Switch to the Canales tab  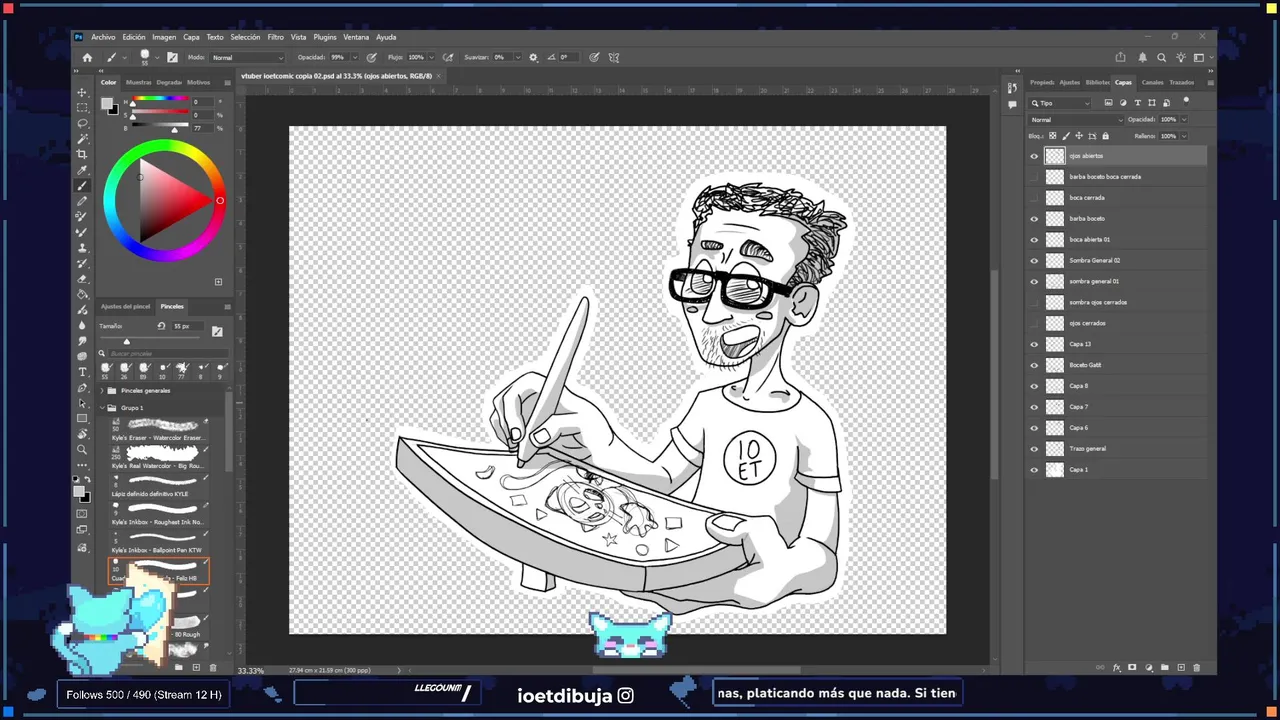tap(1152, 82)
